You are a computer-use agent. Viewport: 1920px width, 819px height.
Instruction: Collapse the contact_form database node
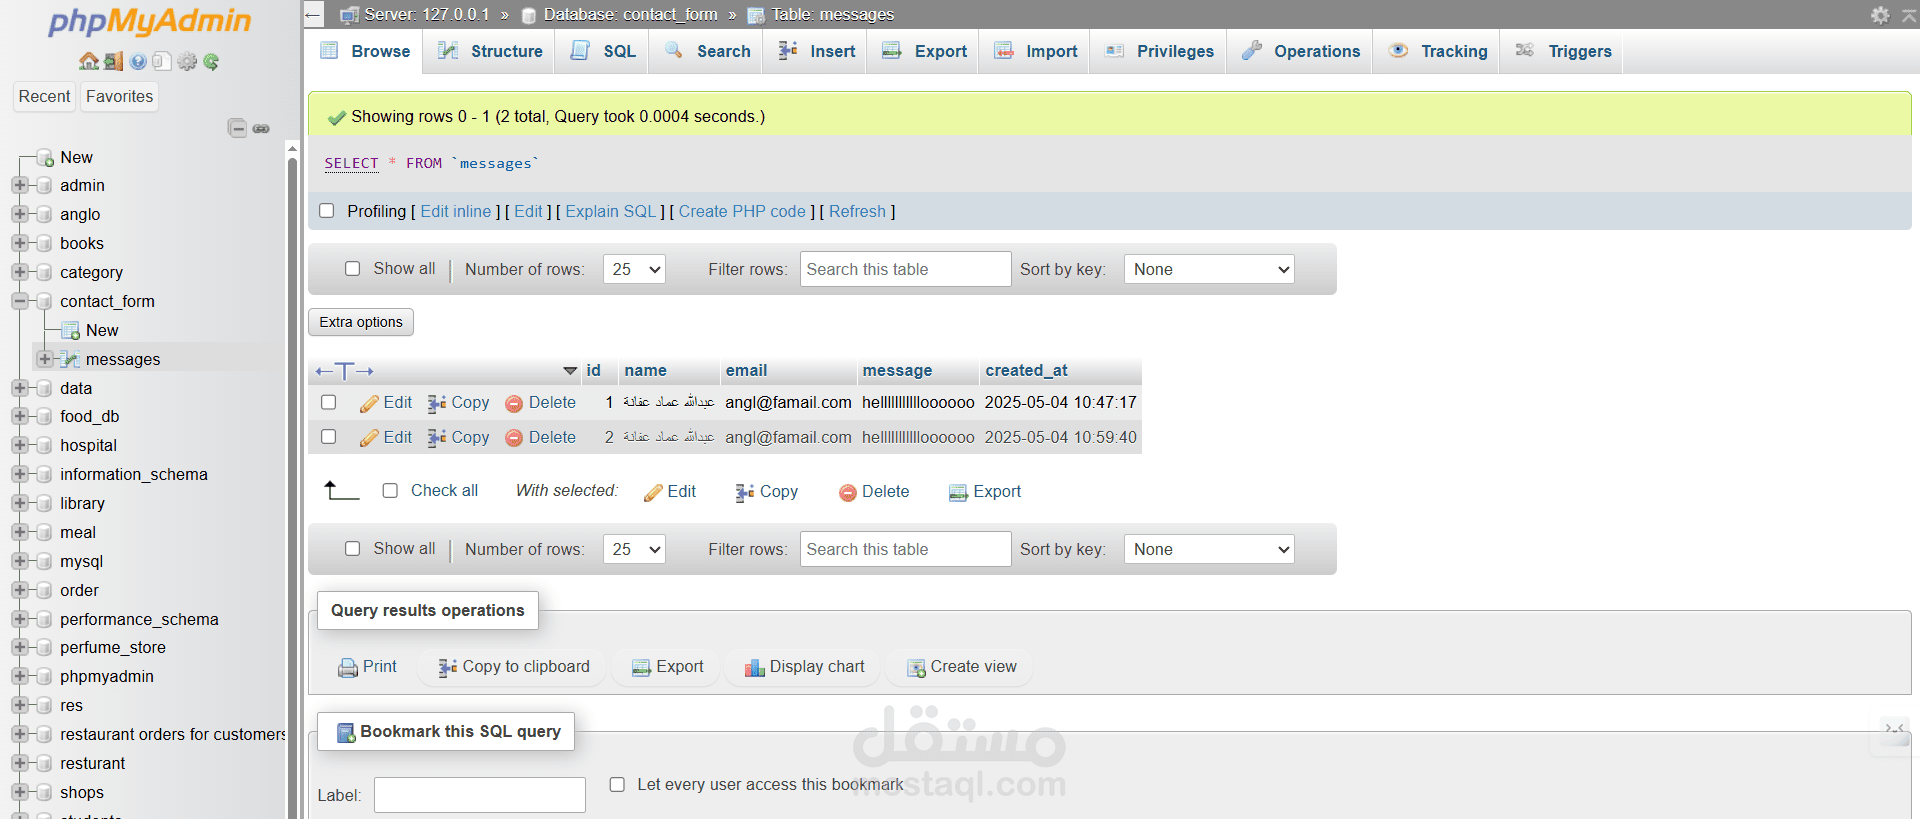[19, 301]
